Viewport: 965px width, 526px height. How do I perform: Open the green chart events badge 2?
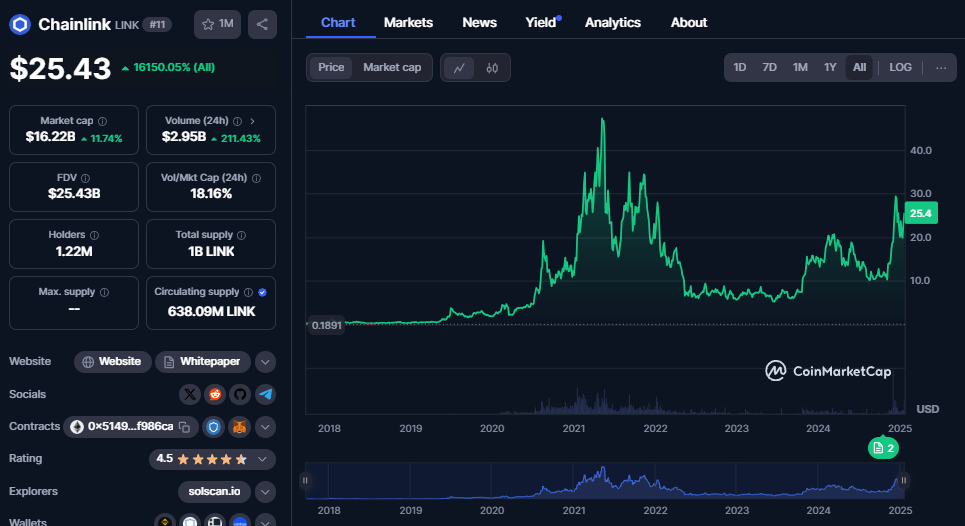883,448
